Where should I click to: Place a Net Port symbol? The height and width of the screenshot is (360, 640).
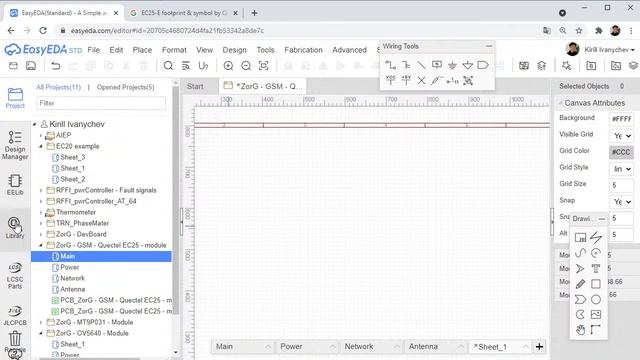coord(483,65)
